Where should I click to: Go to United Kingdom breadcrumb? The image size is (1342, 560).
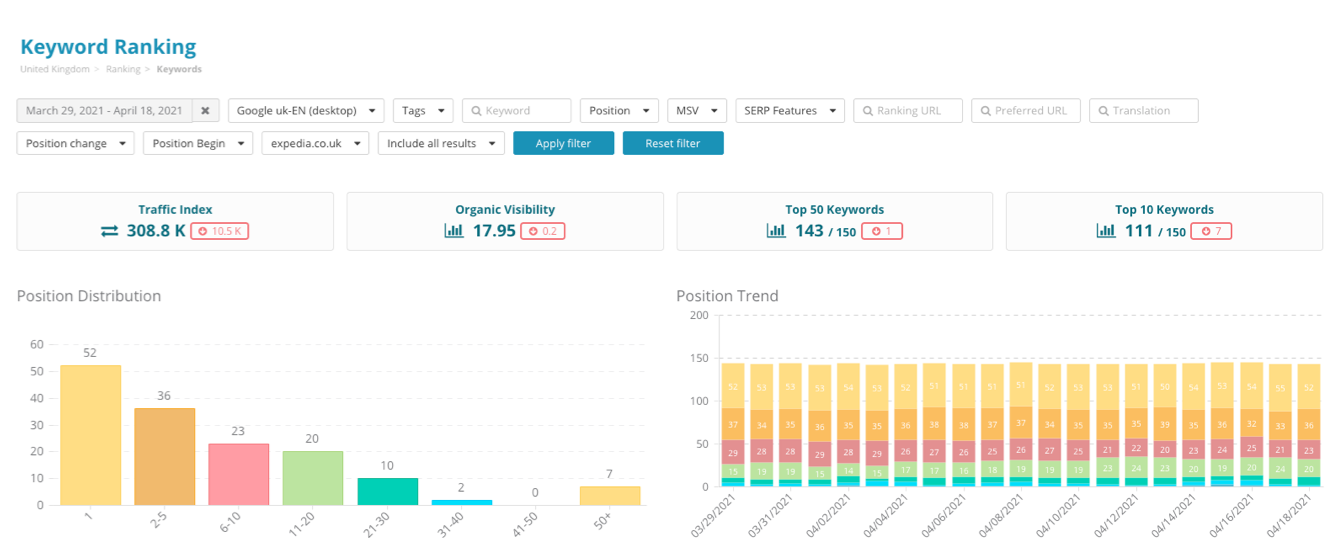point(55,69)
